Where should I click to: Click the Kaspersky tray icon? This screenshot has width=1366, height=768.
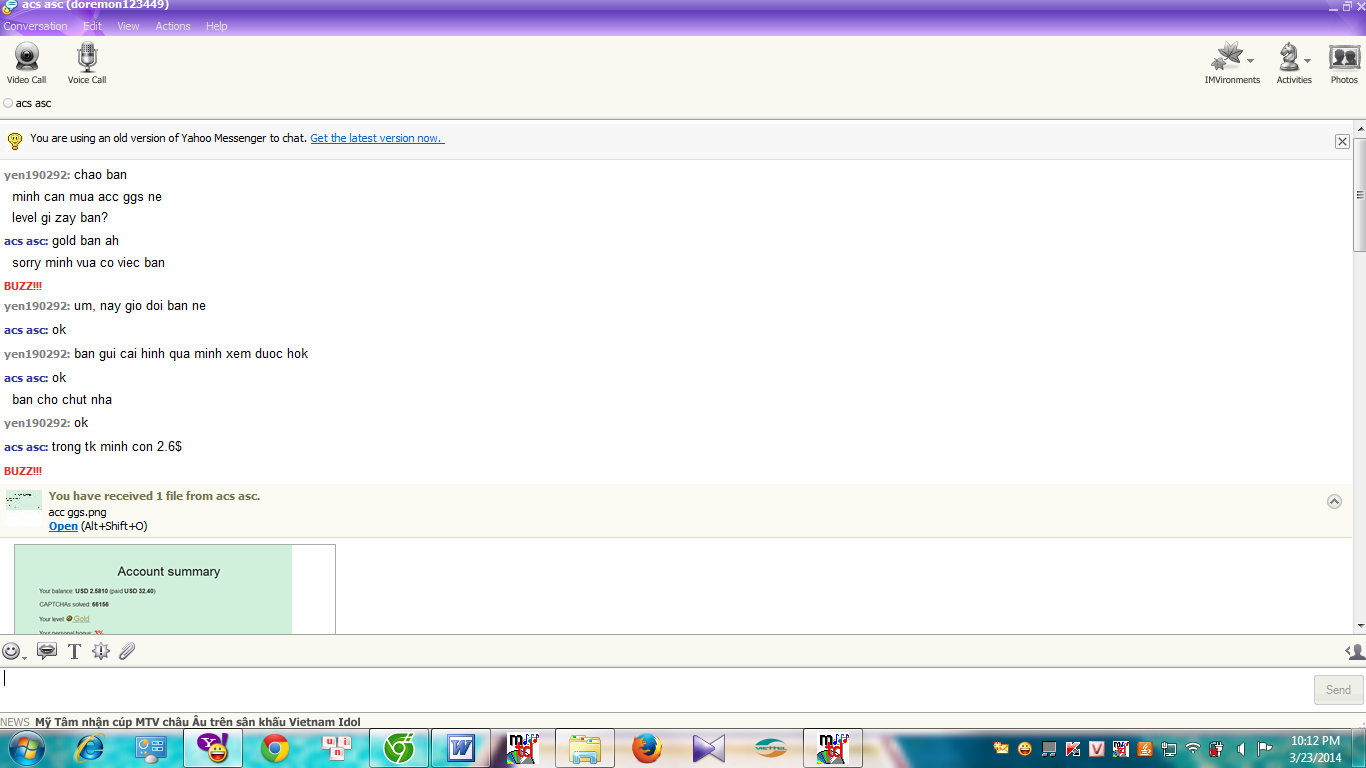tap(1073, 748)
